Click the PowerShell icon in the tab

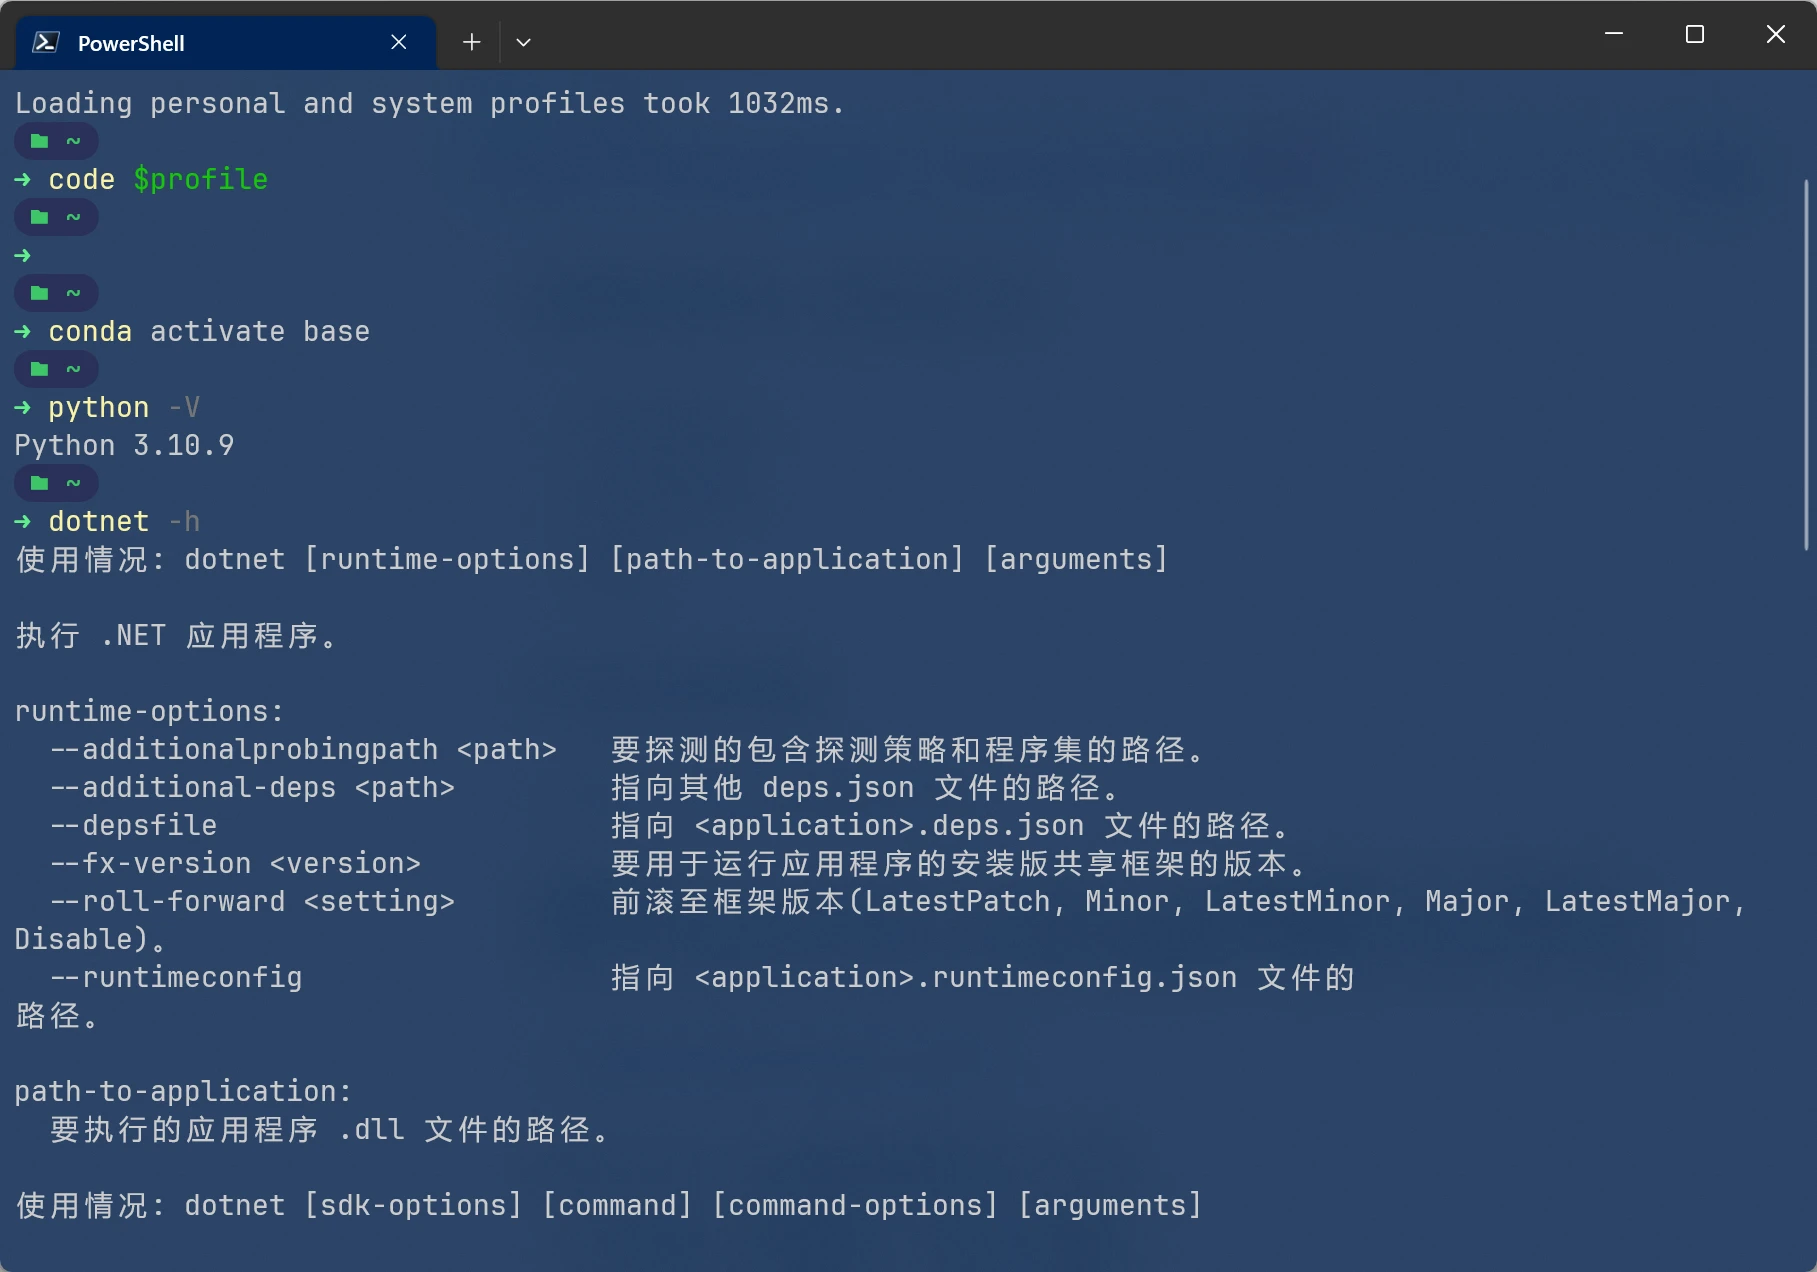pyautogui.click(x=45, y=42)
